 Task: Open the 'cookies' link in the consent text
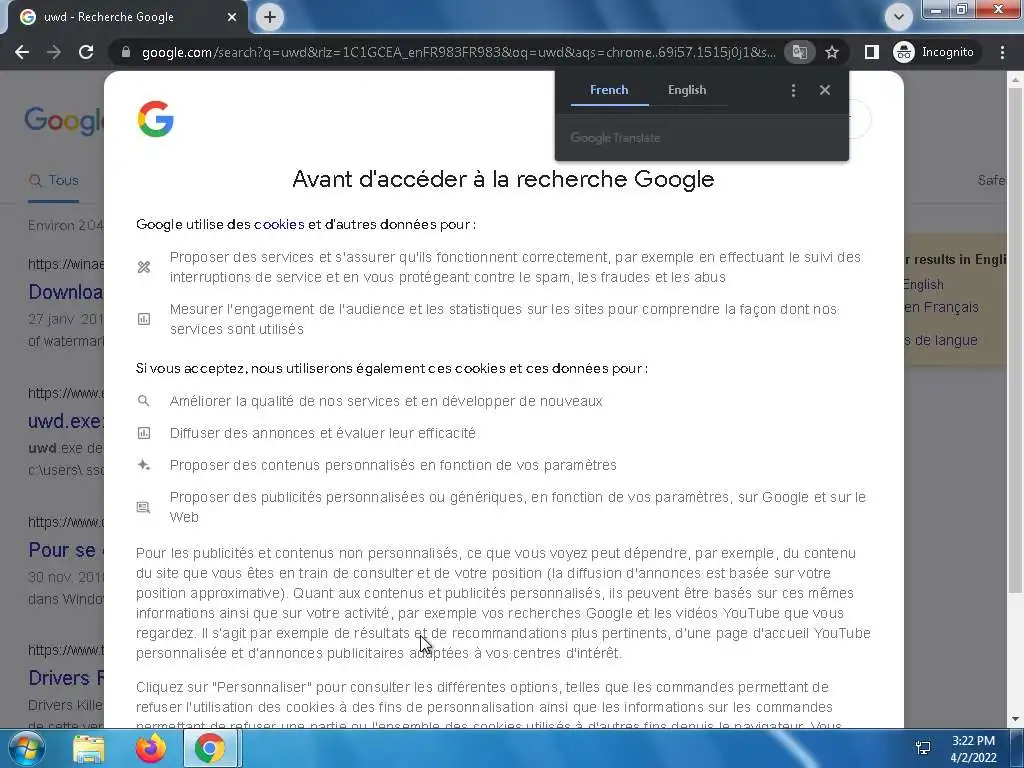pos(279,225)
